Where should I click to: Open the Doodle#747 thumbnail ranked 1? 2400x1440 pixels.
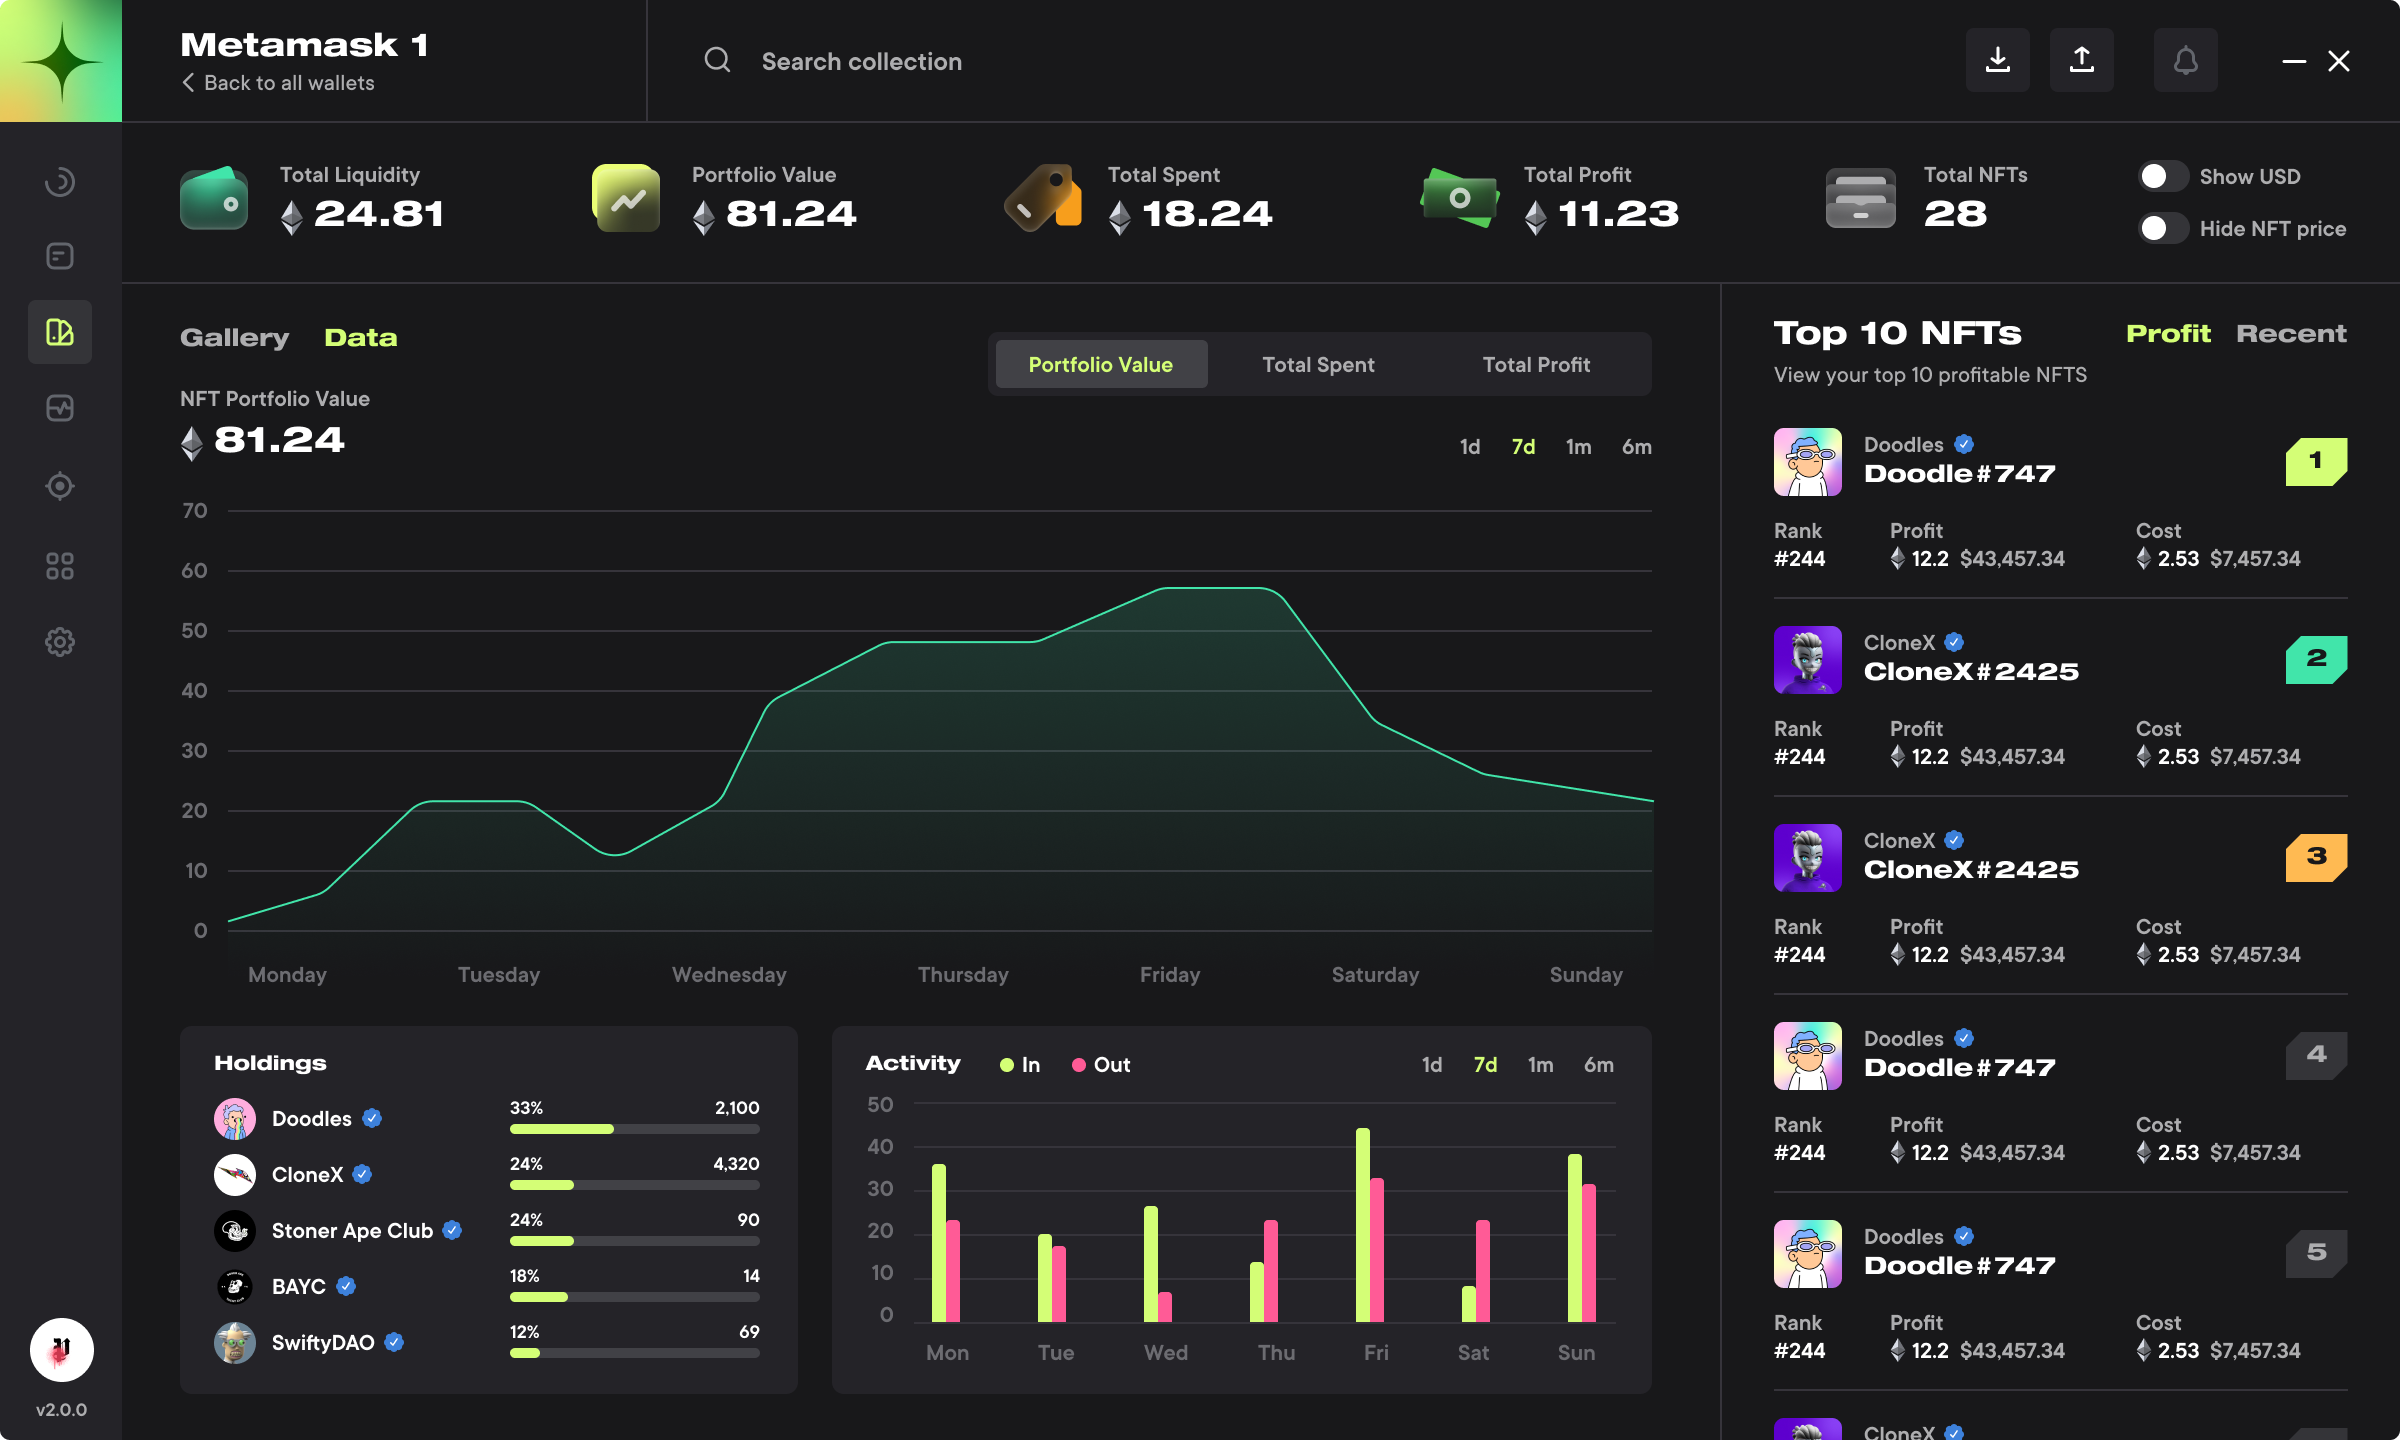[1808, 462]
